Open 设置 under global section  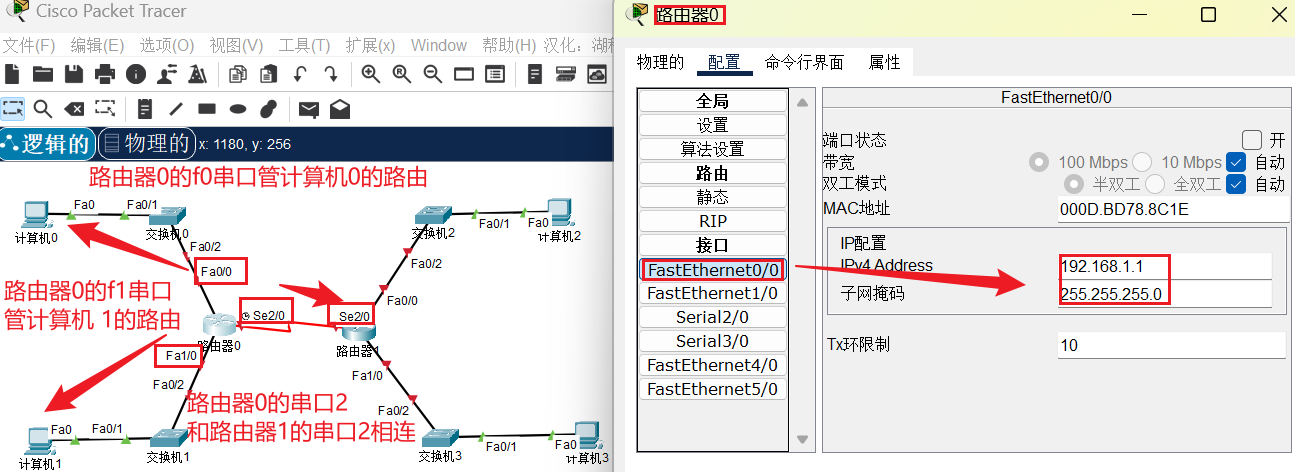pos(713,125)
